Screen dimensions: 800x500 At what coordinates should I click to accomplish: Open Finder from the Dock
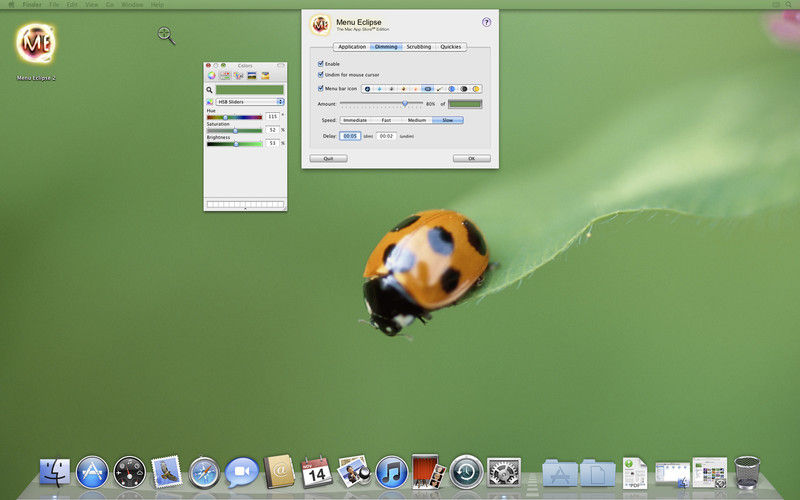click(x=55, y=472)
